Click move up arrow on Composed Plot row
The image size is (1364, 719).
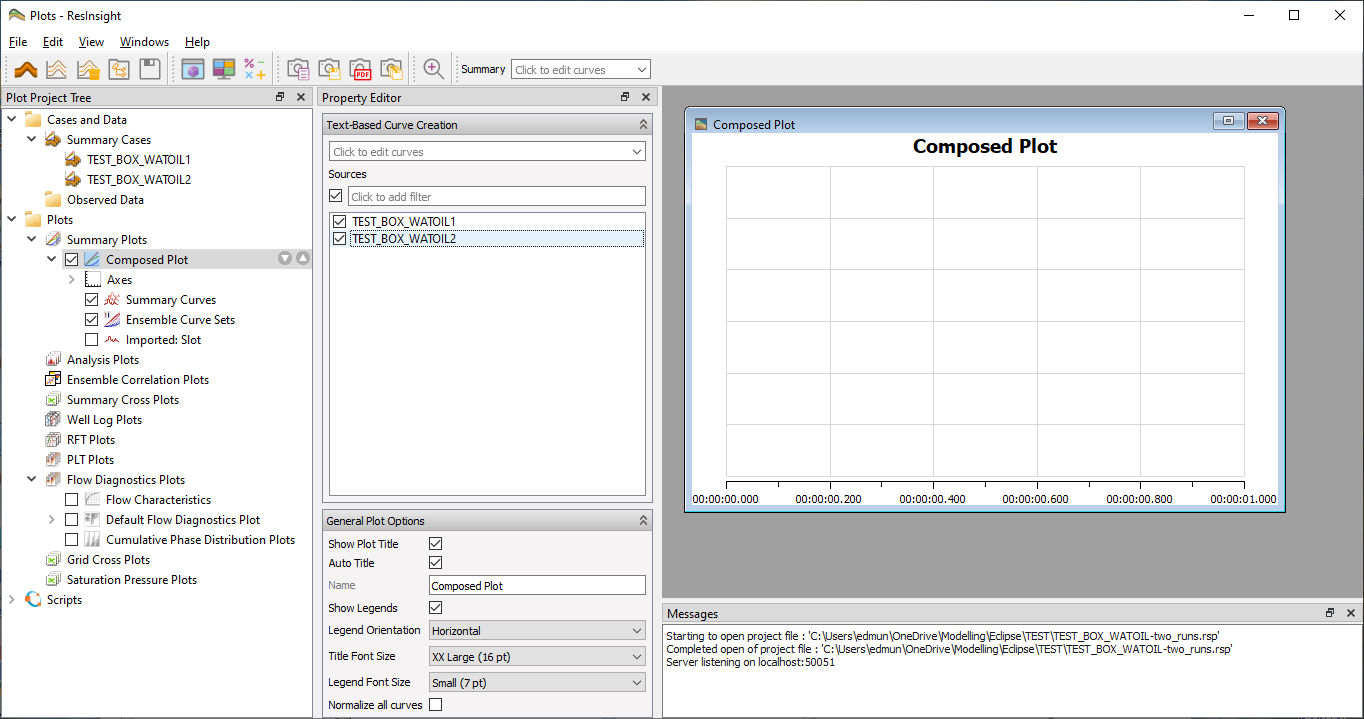tap(303, 259)
